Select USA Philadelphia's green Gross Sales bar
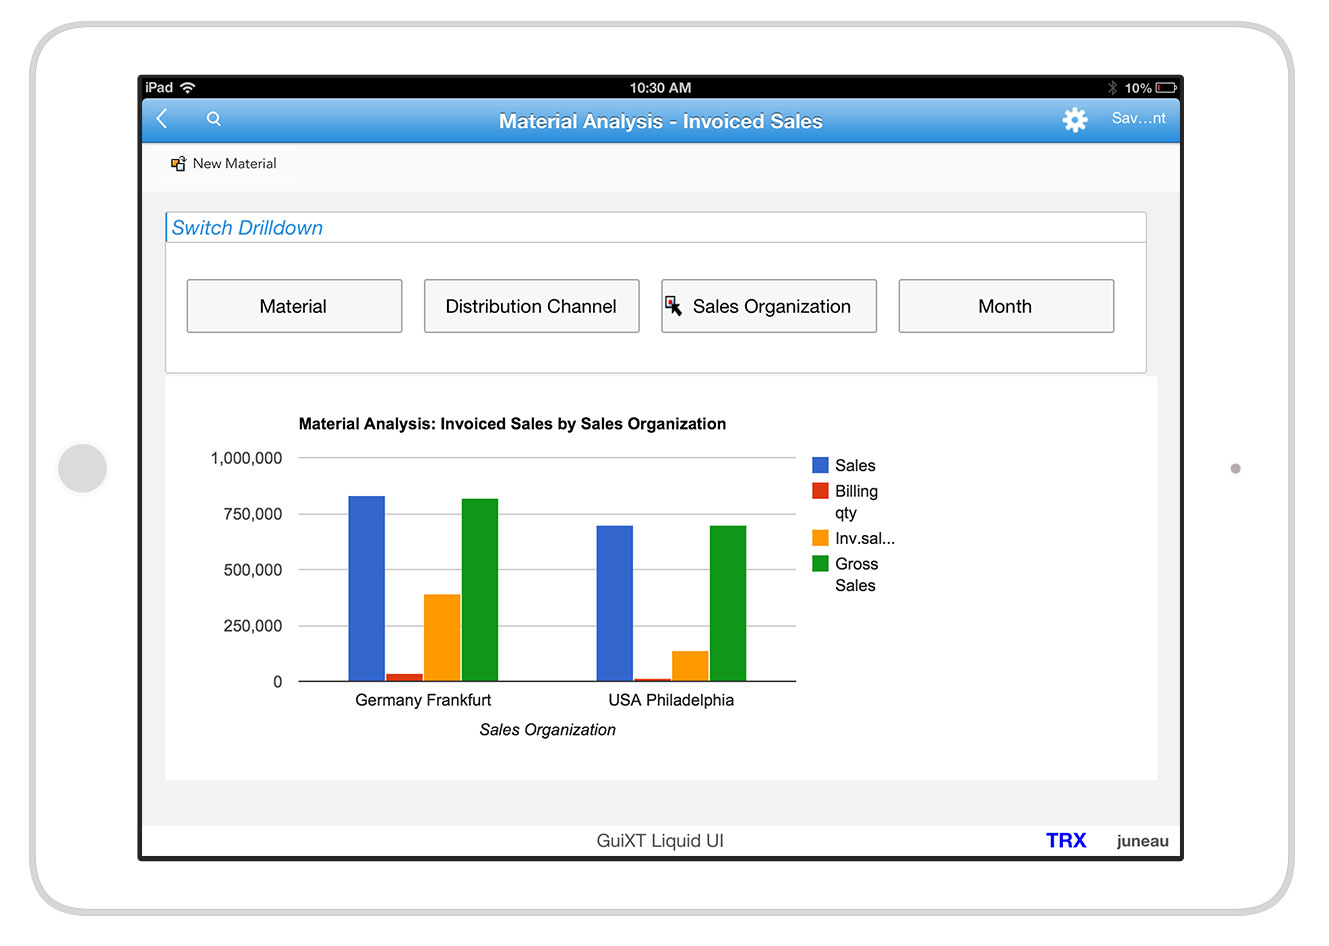This screenshot has width=1329, height=946. point(727,603)
